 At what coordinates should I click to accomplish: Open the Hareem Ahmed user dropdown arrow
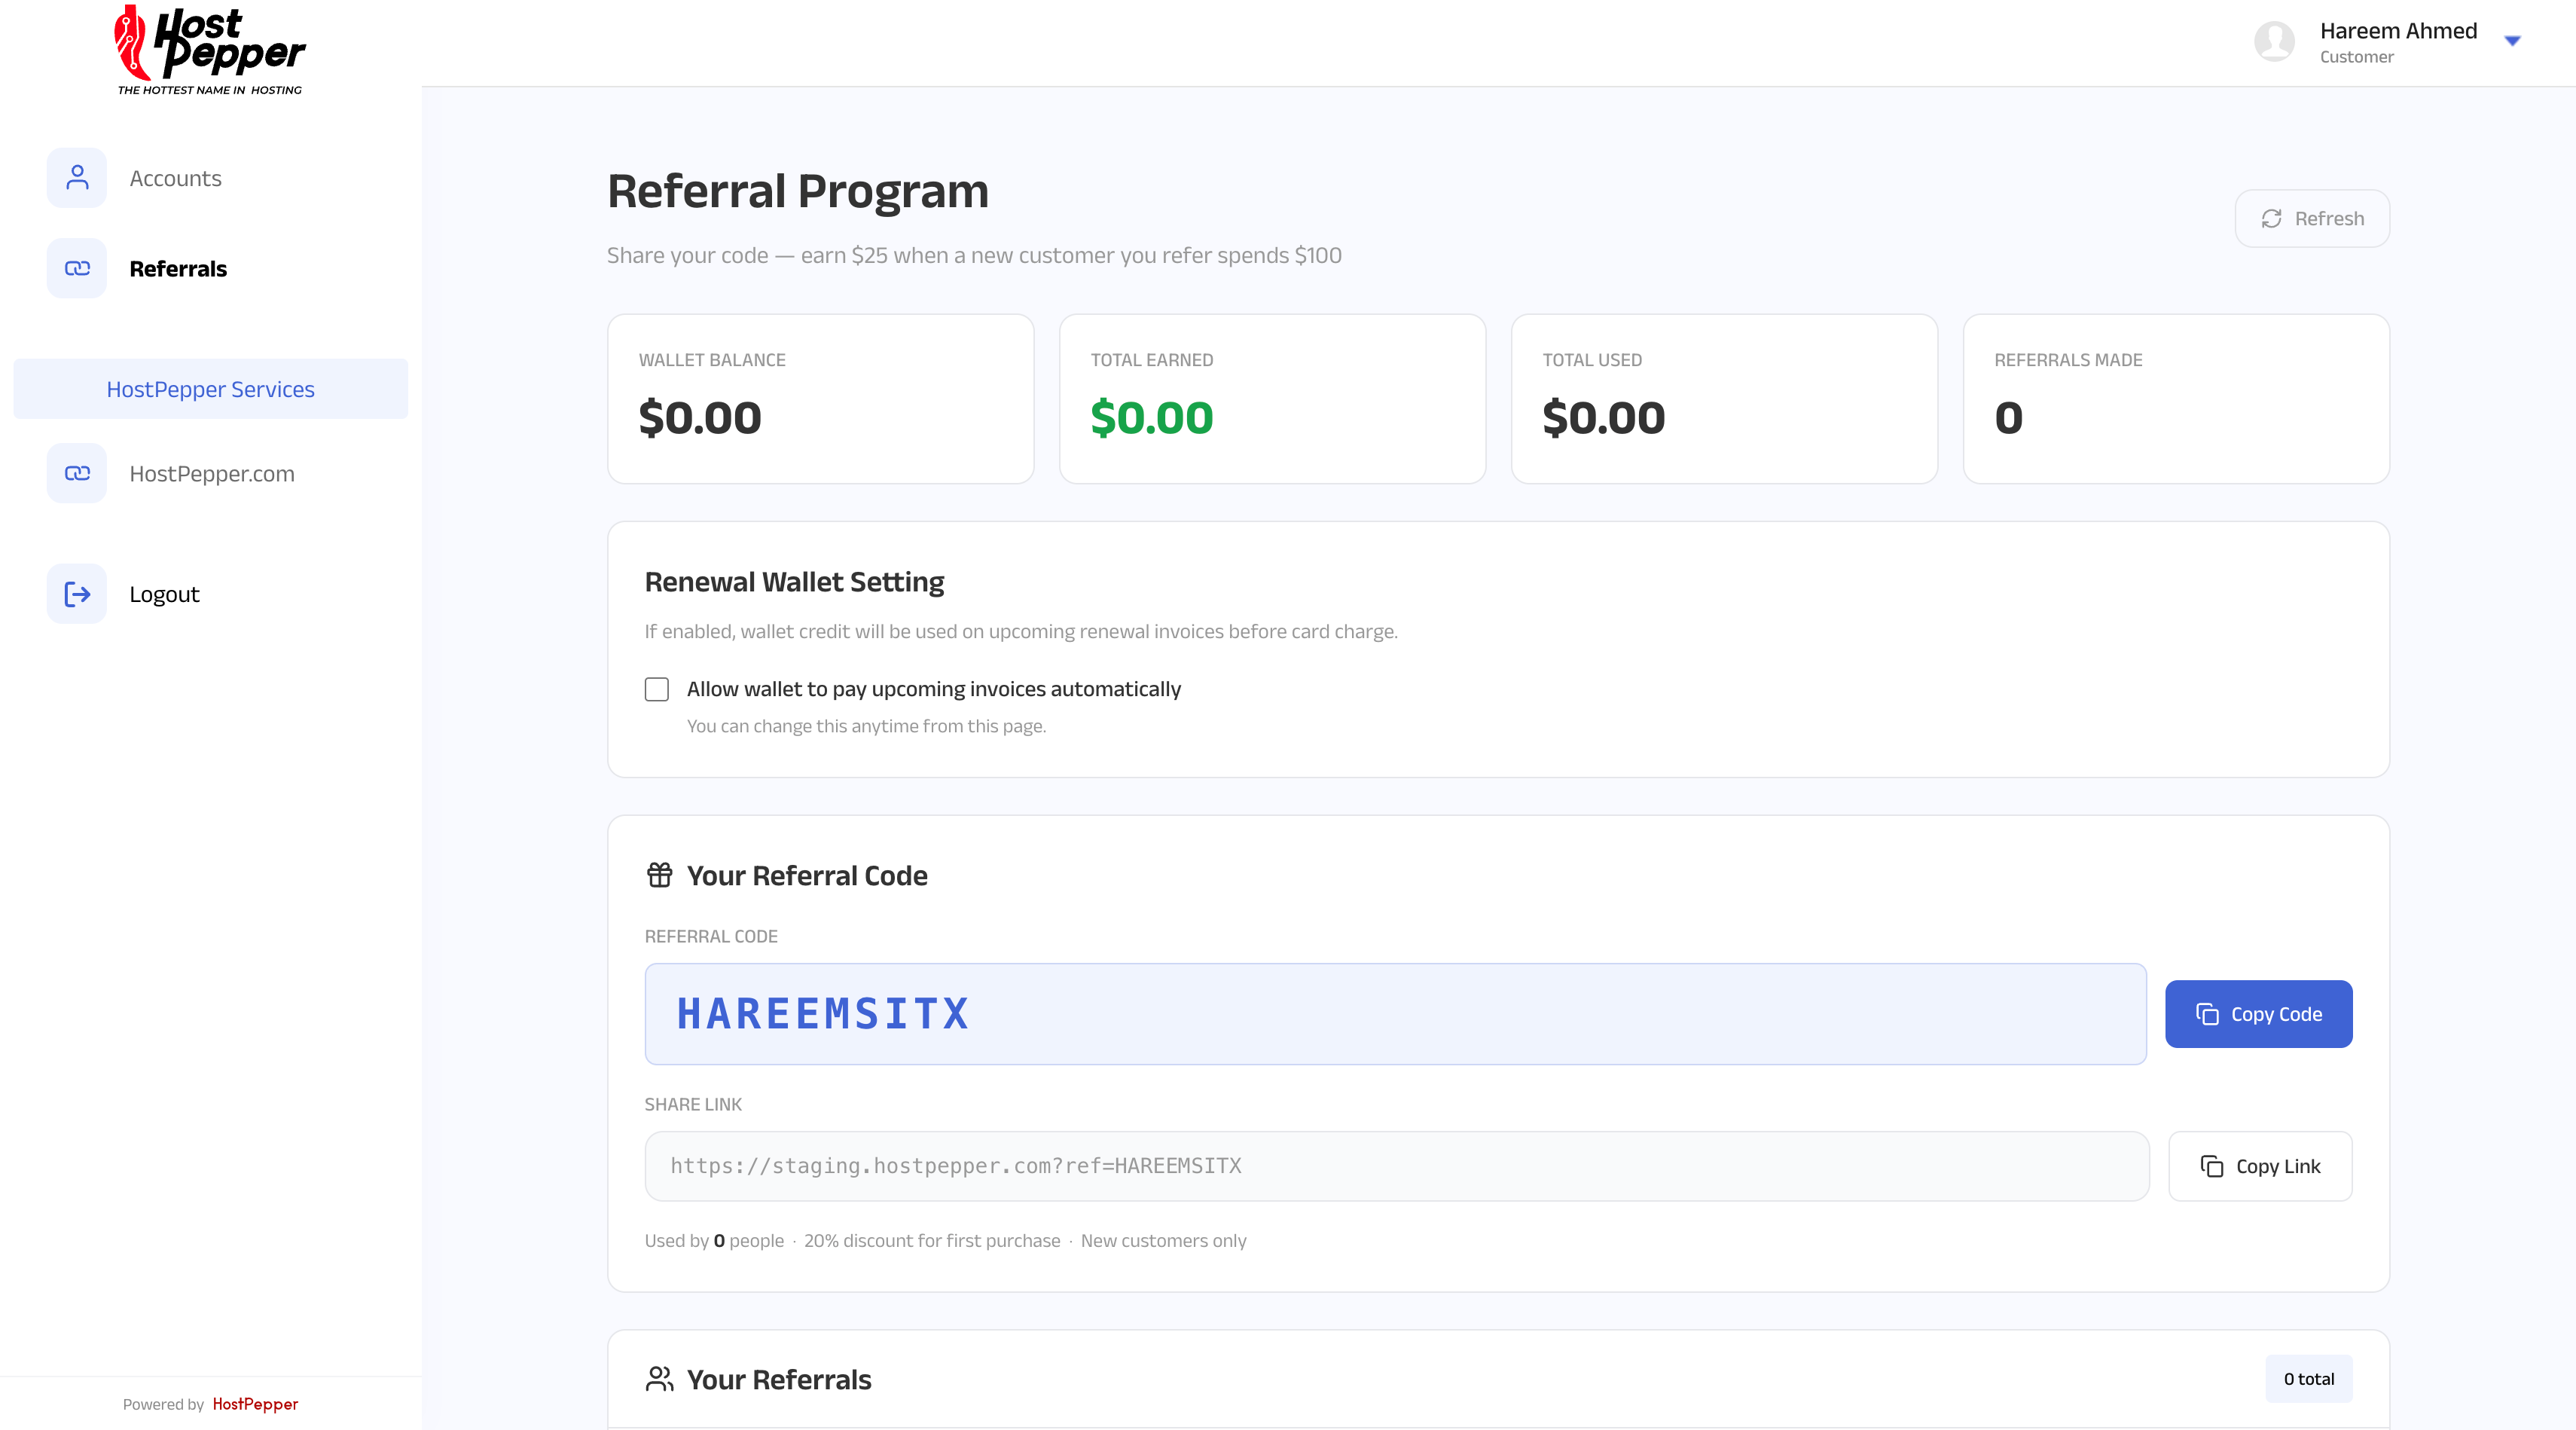(2512, 41)
